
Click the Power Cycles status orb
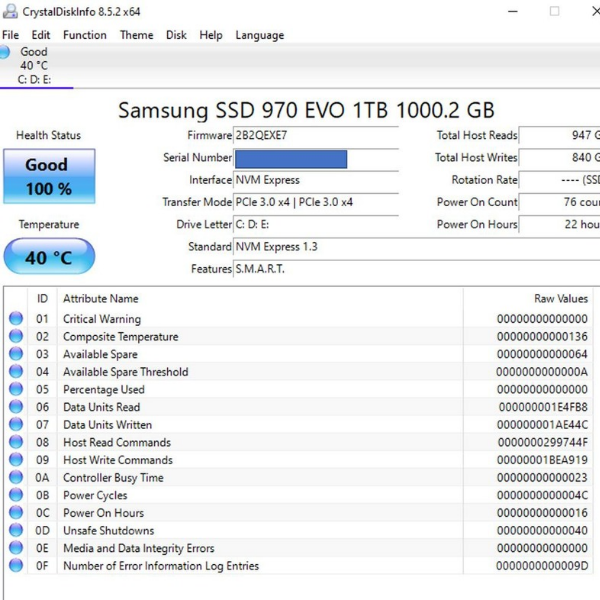click(16, 495)
